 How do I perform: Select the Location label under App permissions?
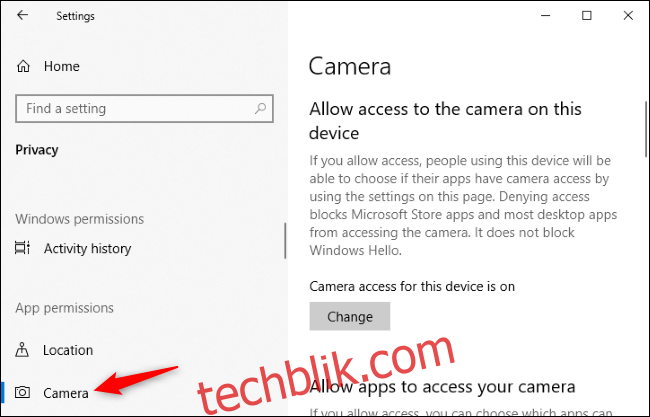click(x=68, y=350)
